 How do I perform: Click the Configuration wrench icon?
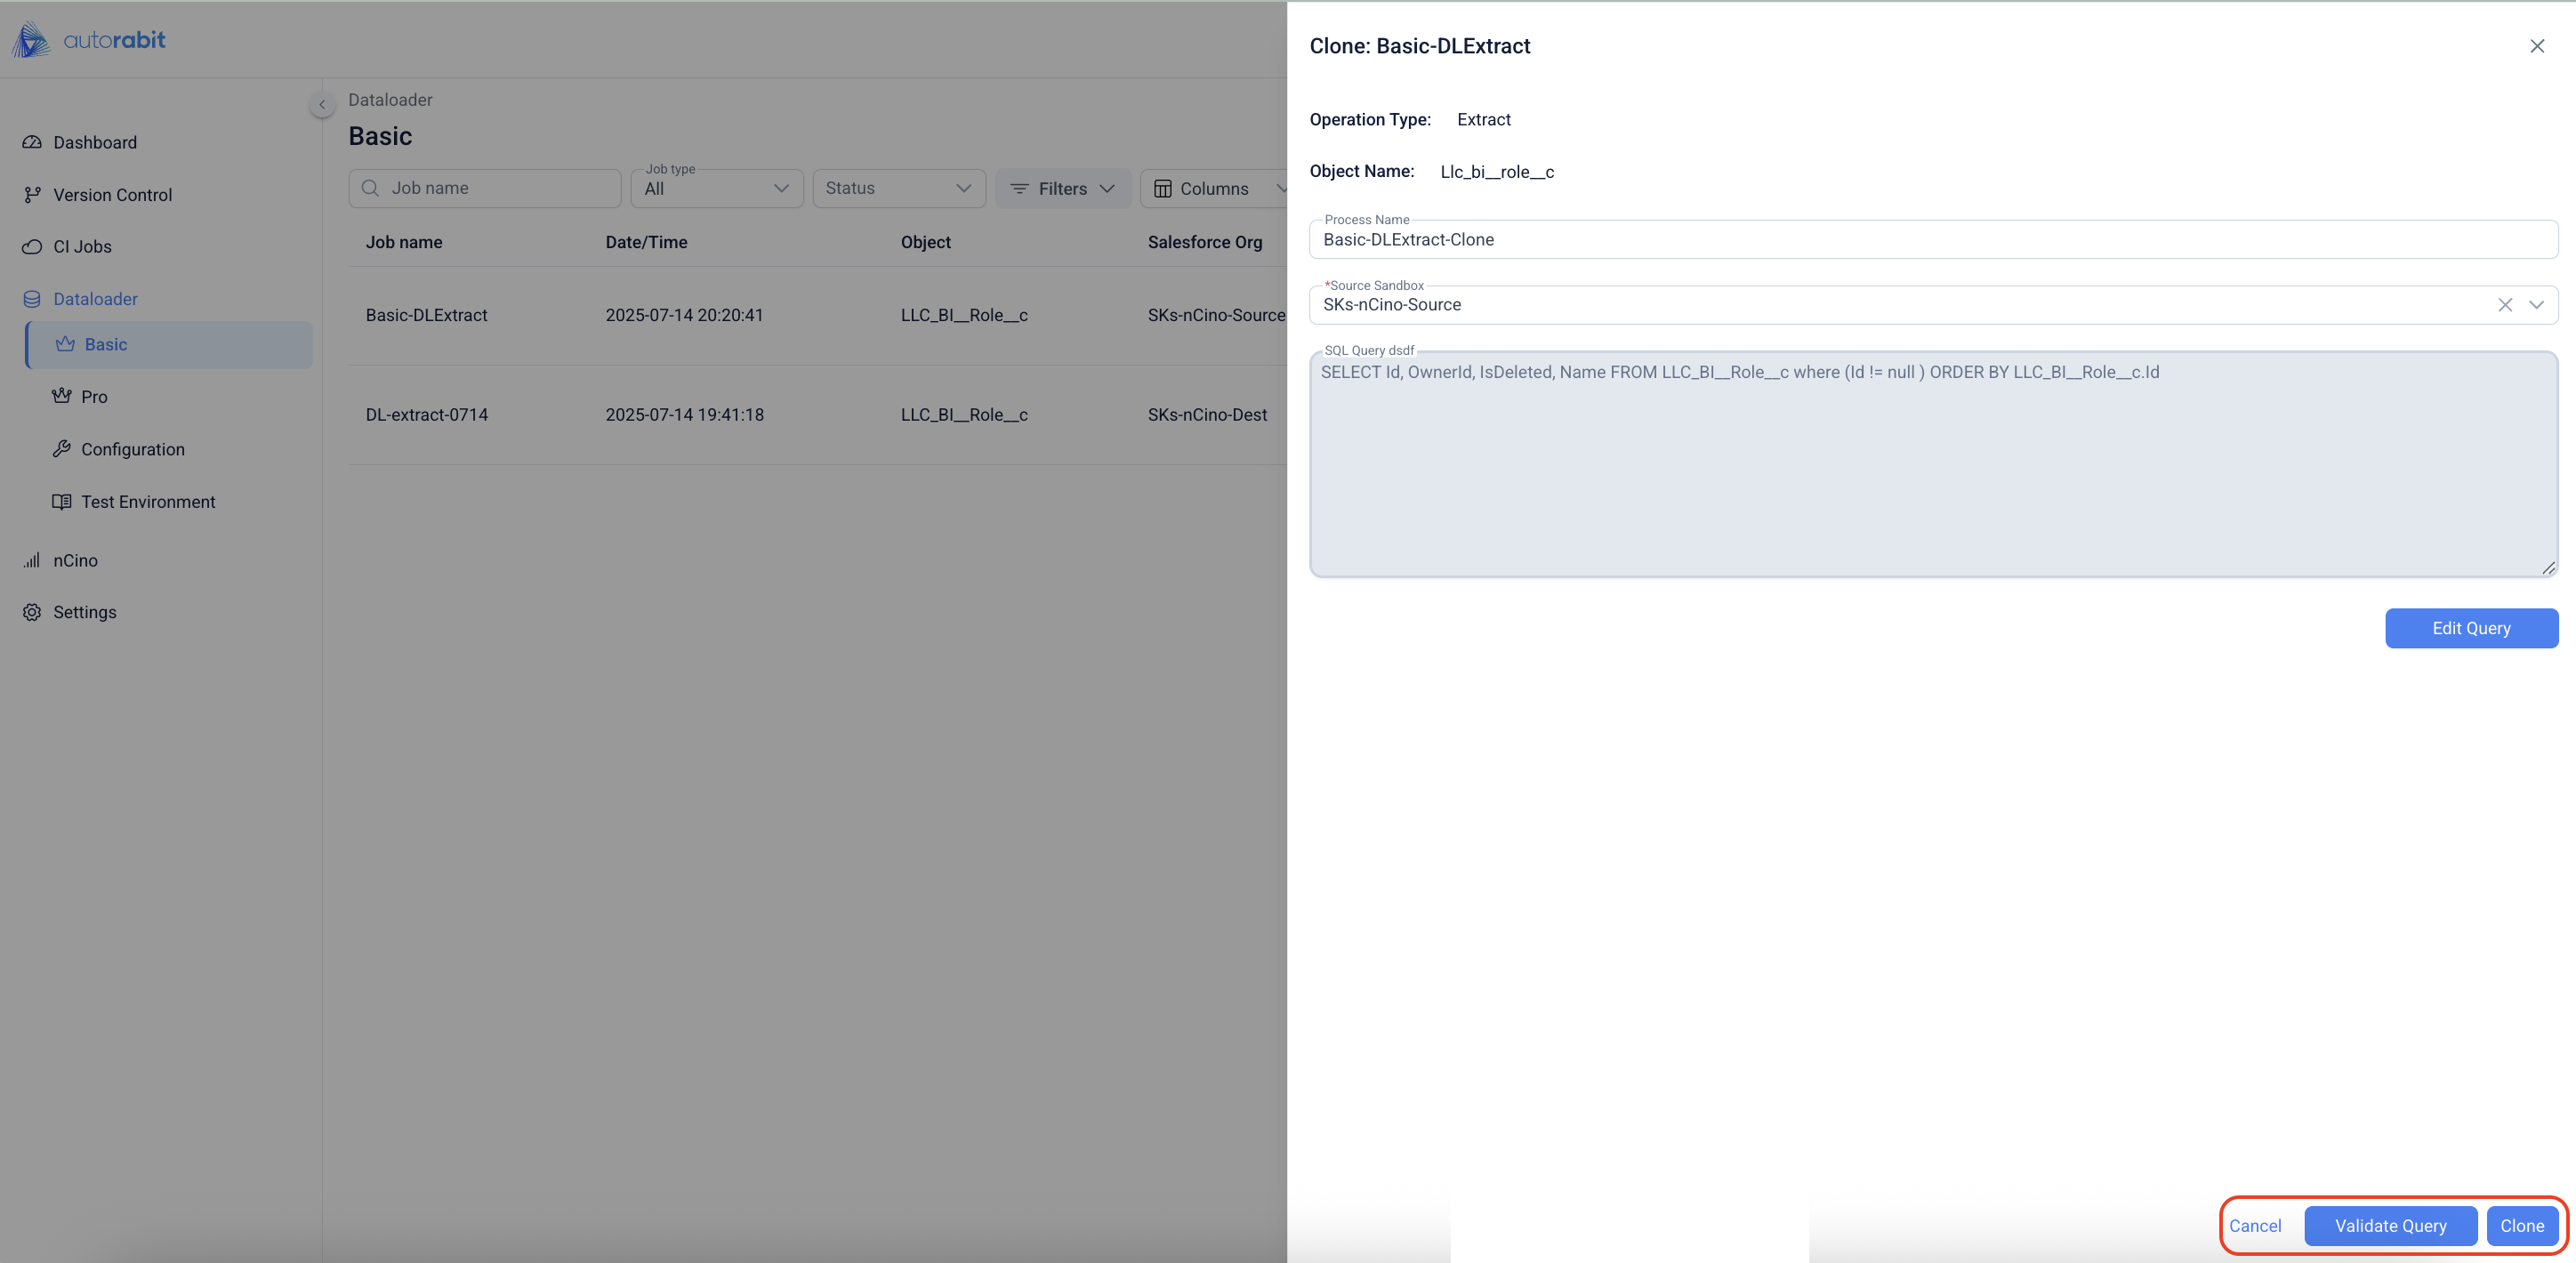(62, 449)
